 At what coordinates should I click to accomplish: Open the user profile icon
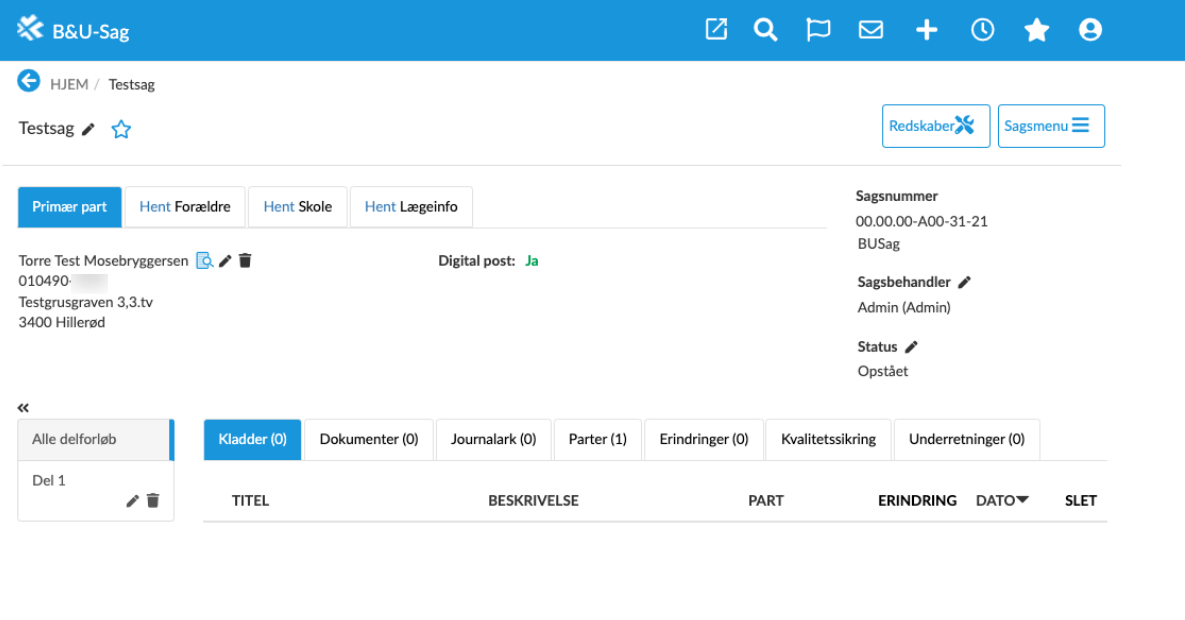pos(1090,30)
